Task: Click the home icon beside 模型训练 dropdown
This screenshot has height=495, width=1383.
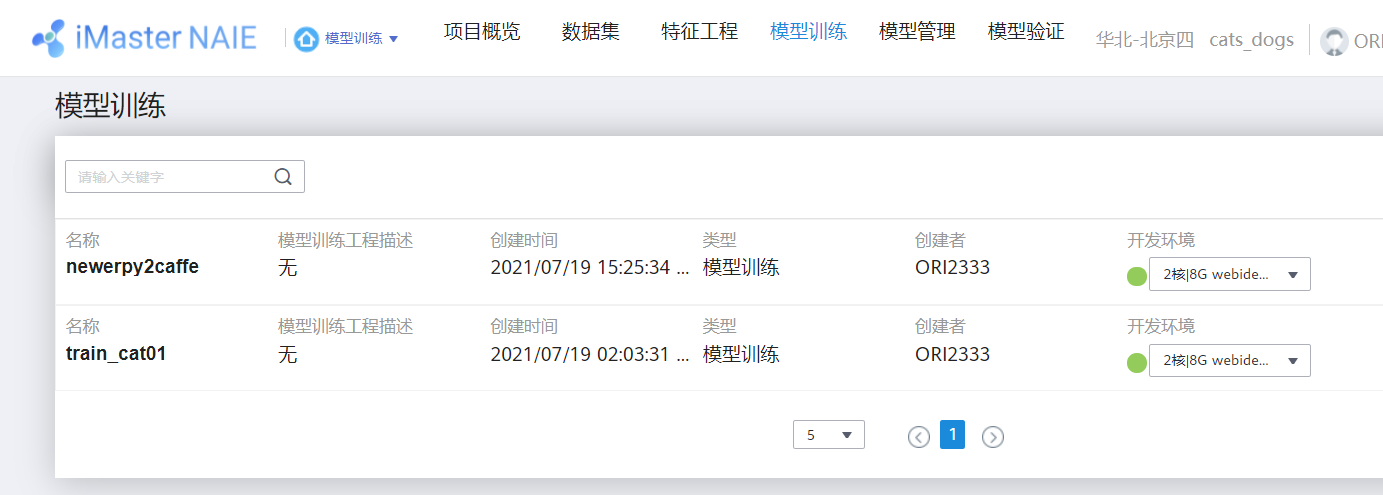Action: tap(306, 39)
